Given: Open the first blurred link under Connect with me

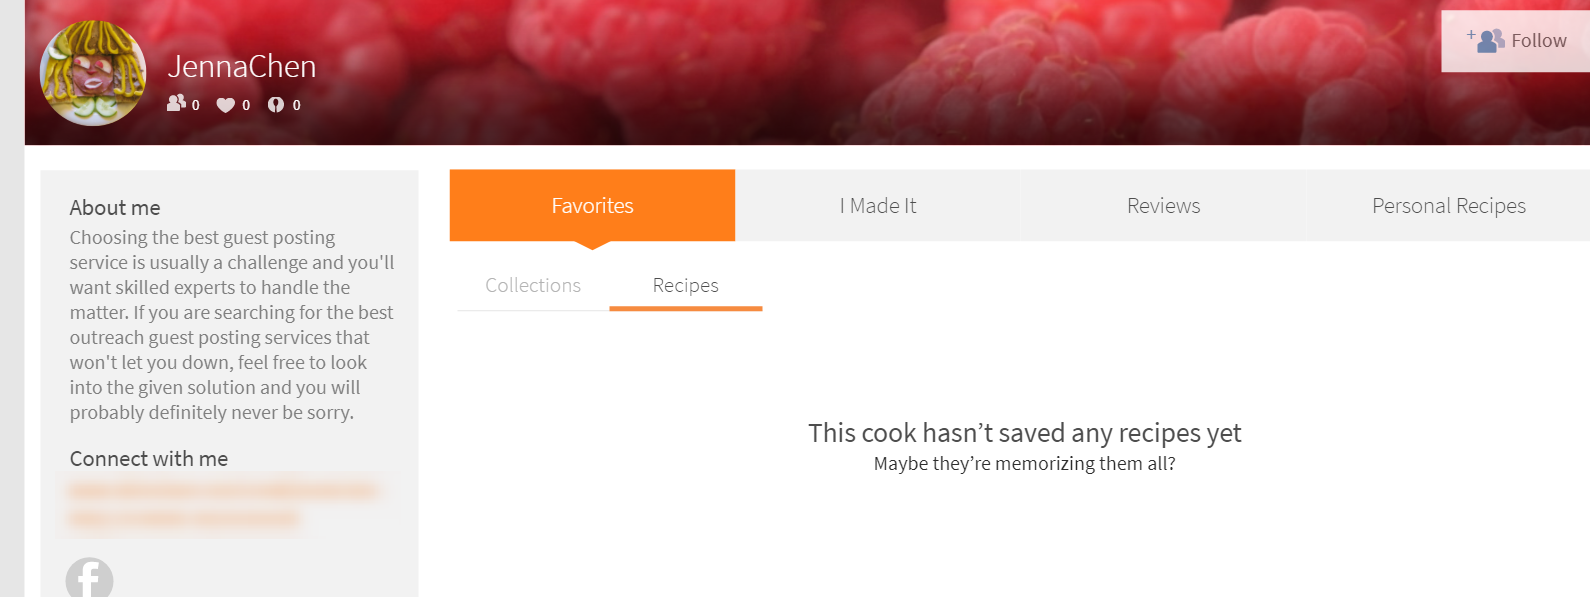Looking at the screenshot, I should [222, 491].
